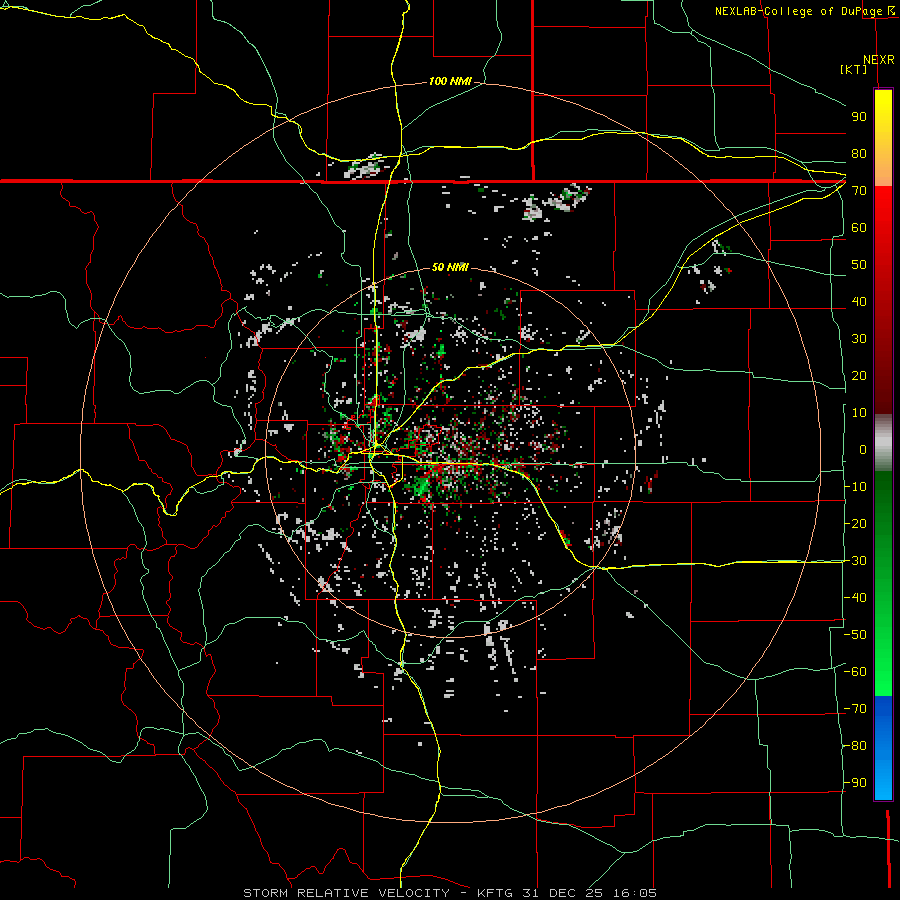This screenshot has width=900, height=900.
Task: Click the positive 30 knot scale label
Action: [x=859, y=339]
